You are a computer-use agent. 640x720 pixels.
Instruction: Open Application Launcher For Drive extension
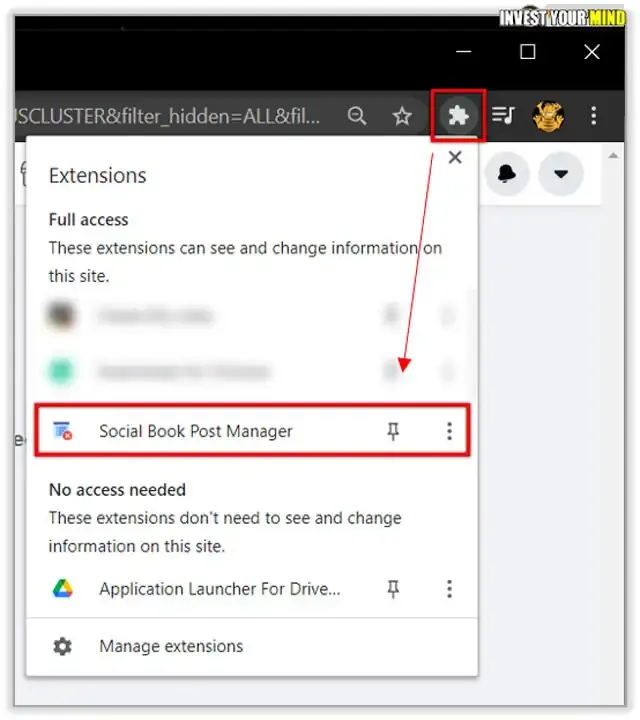click(x=252, y=589)
